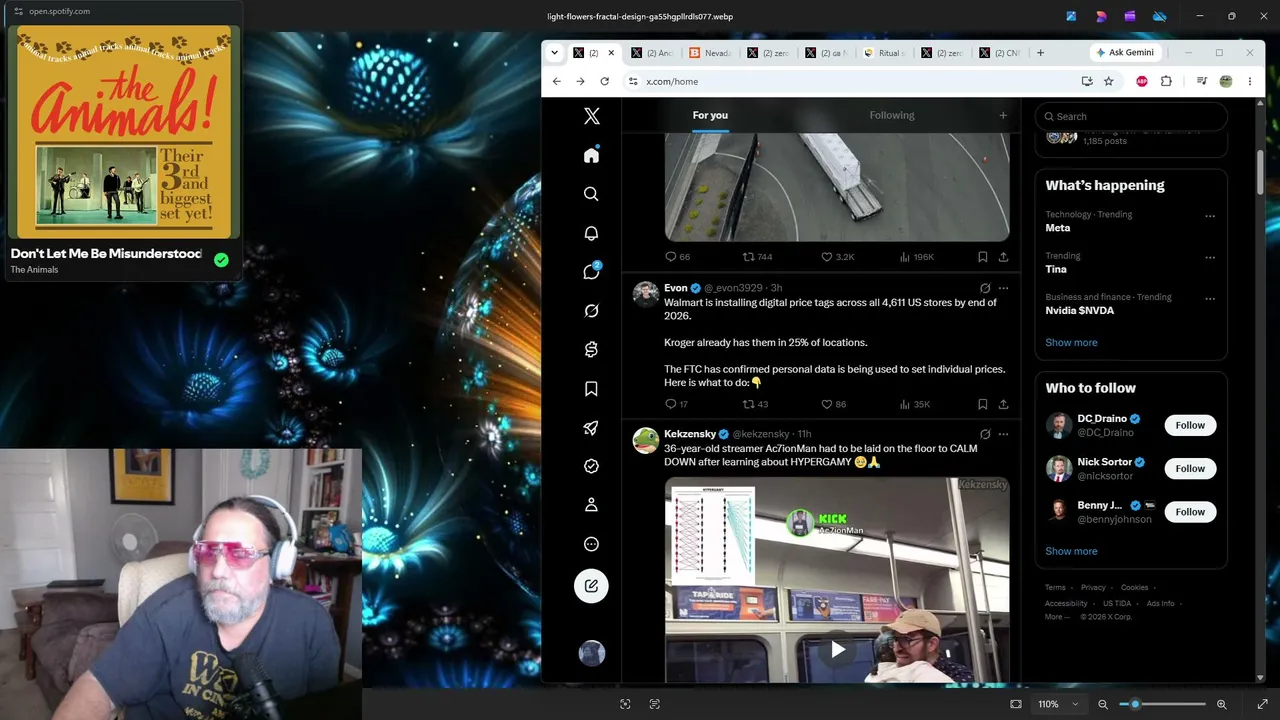1280x720 pixels.
Task: Bookmark this page with the star icon
Action: click(1108, 81)
